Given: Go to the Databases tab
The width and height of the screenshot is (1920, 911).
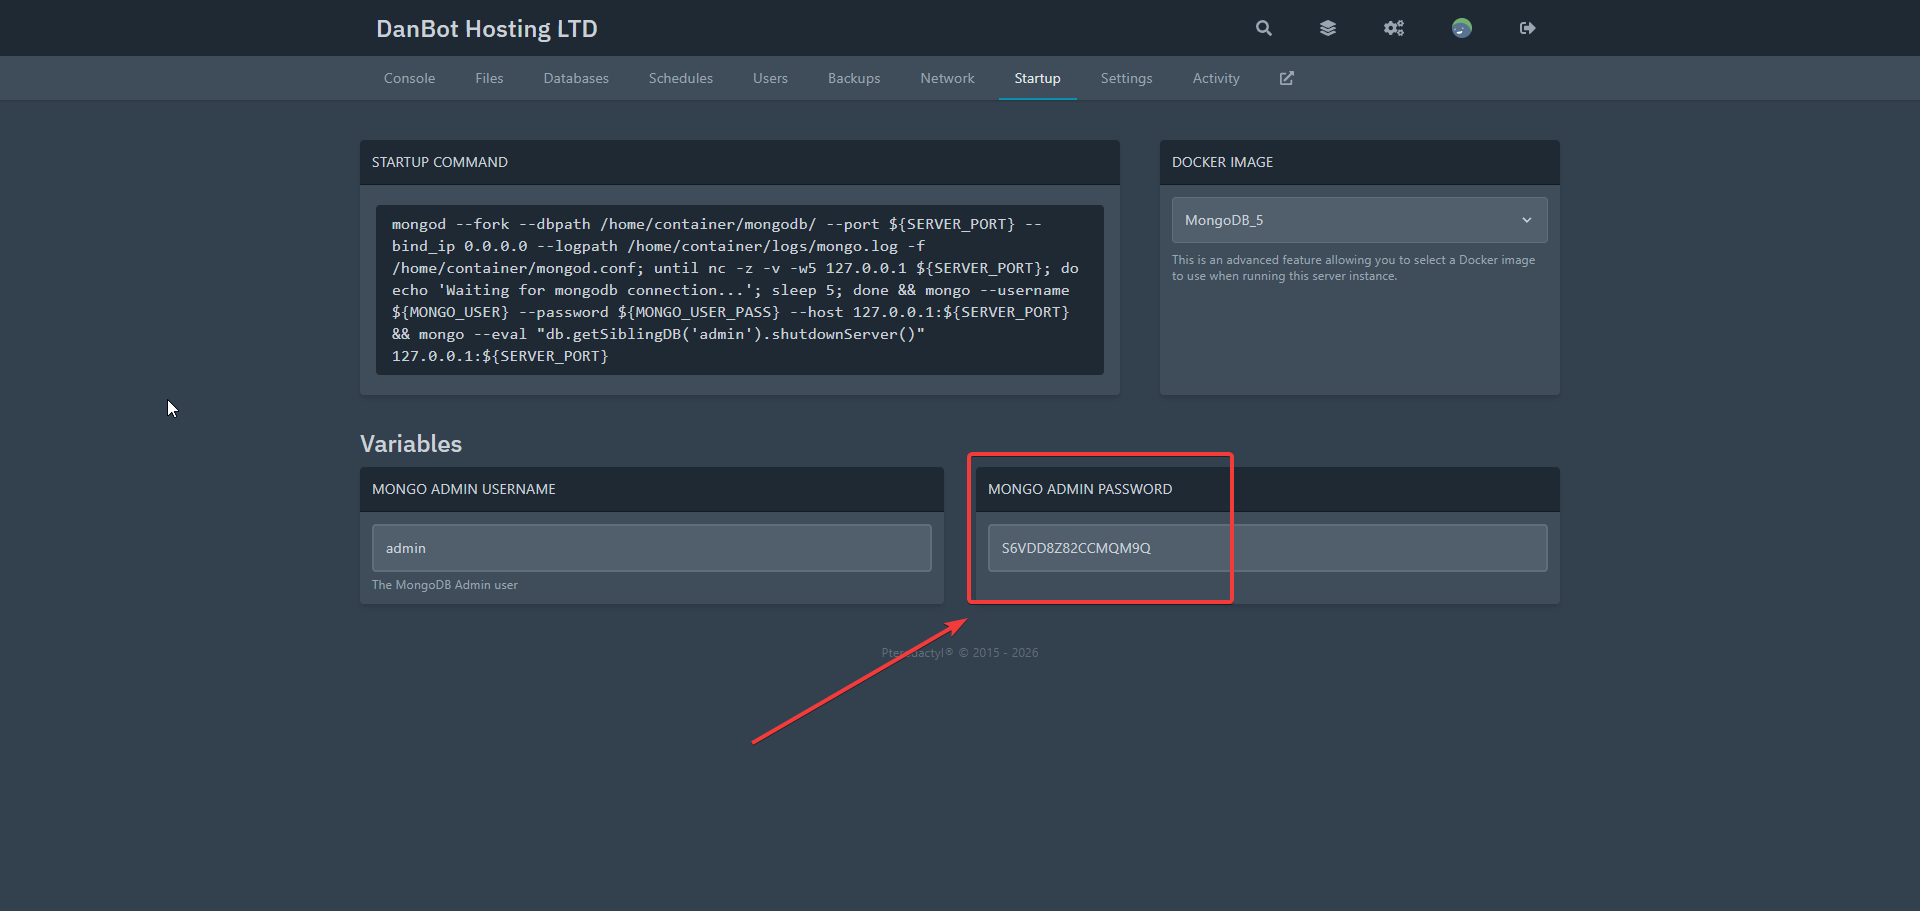Looking at the screenshot, I should pyautogui.click(x=576, y=78).
